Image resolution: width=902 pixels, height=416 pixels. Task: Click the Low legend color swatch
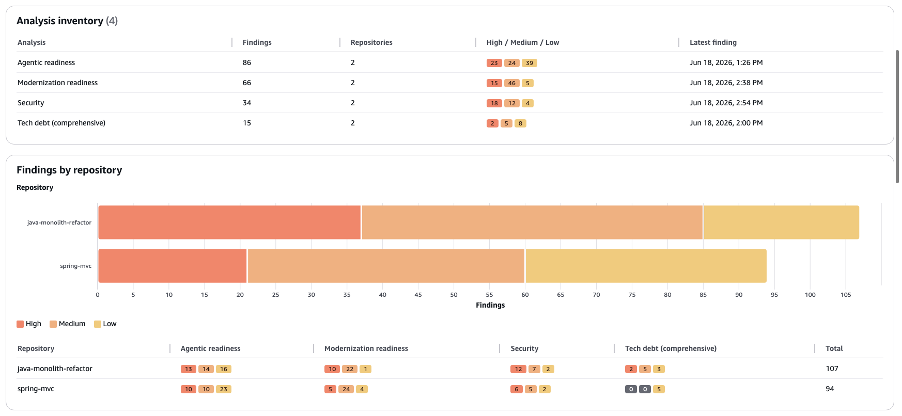(97, 324)
